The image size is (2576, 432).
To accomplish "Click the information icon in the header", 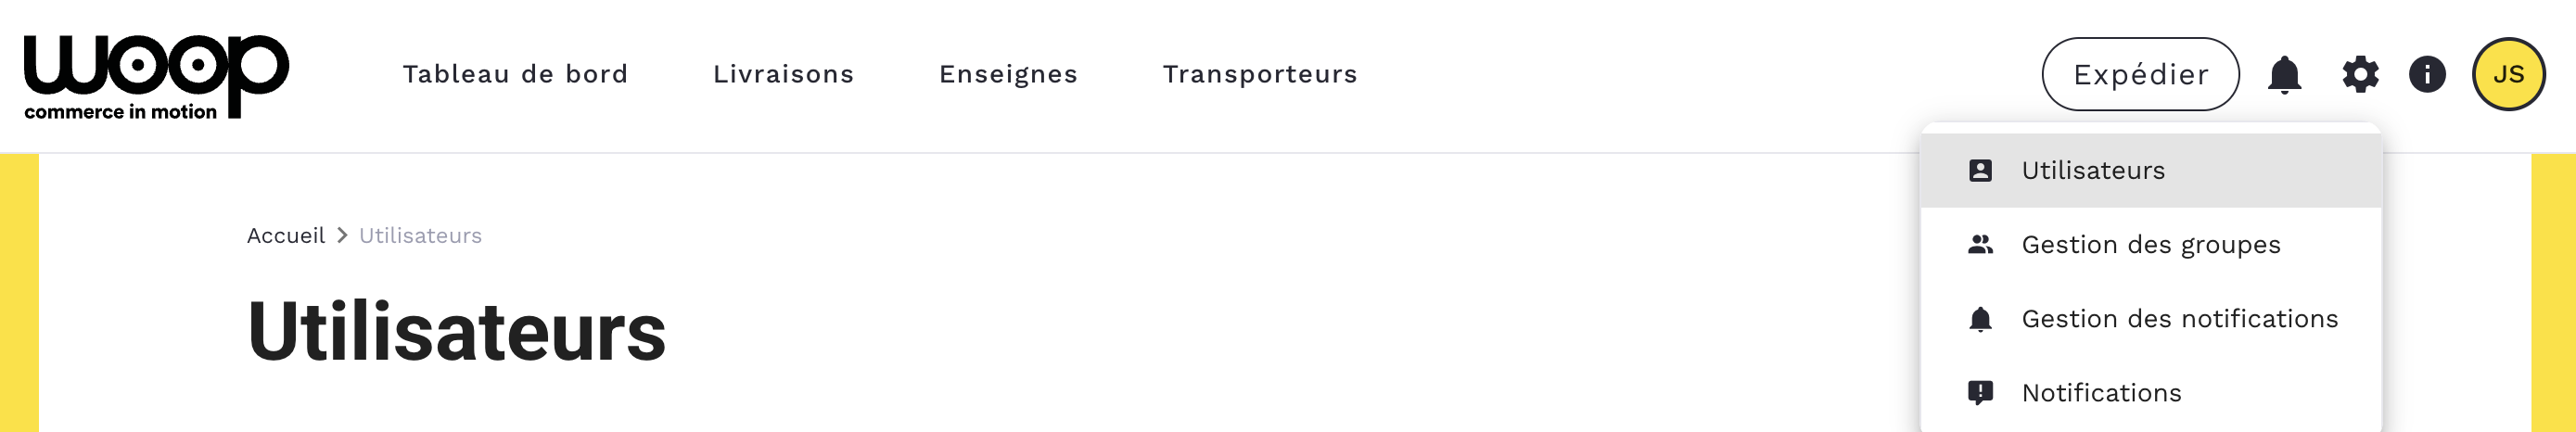I will tap(2427, 75).
